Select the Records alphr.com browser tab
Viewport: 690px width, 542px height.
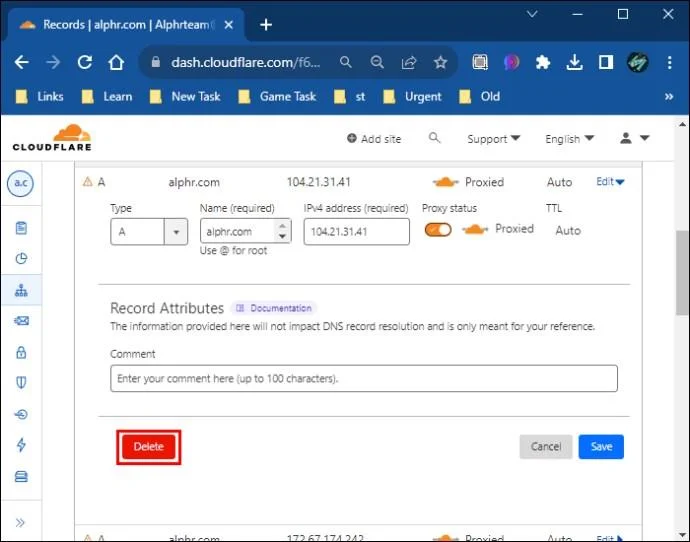tap(125, 25)
